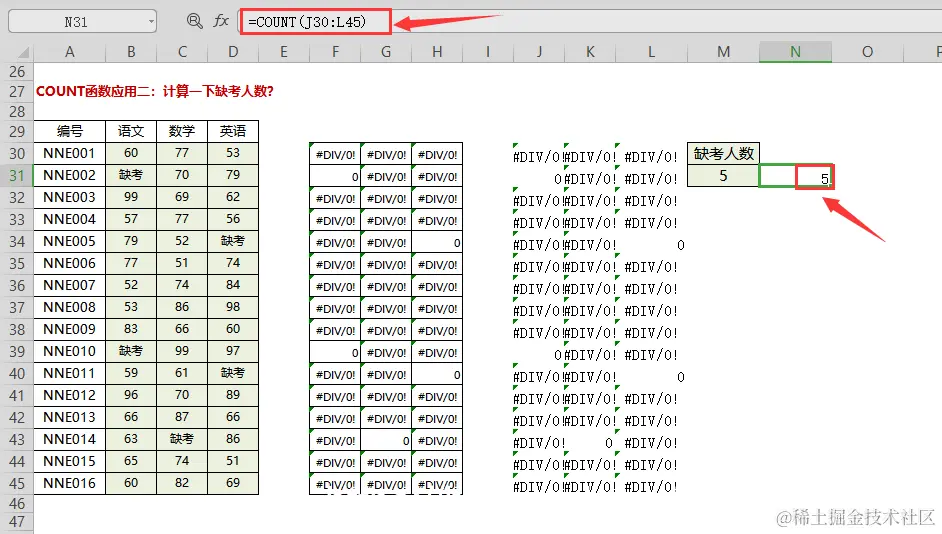Click cell M31 showing 5
Image resolution: width=942 pixels, height=534 pixels.
pyautogui.click(x=723, y=176)
